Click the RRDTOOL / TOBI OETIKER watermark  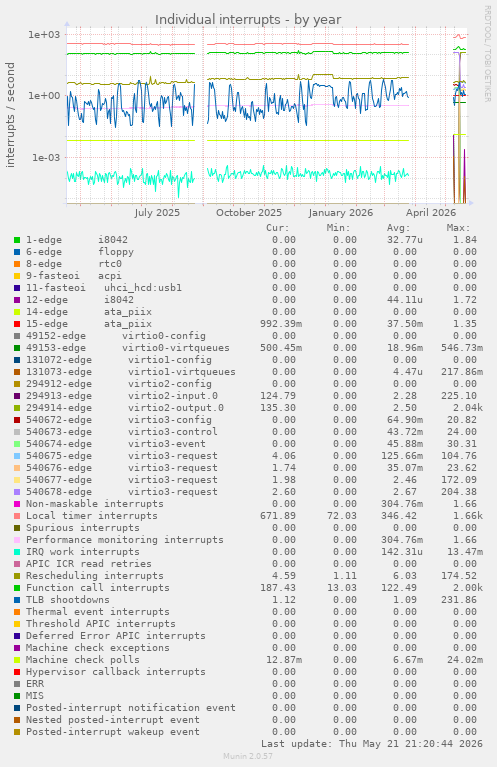tap(487, 54)
